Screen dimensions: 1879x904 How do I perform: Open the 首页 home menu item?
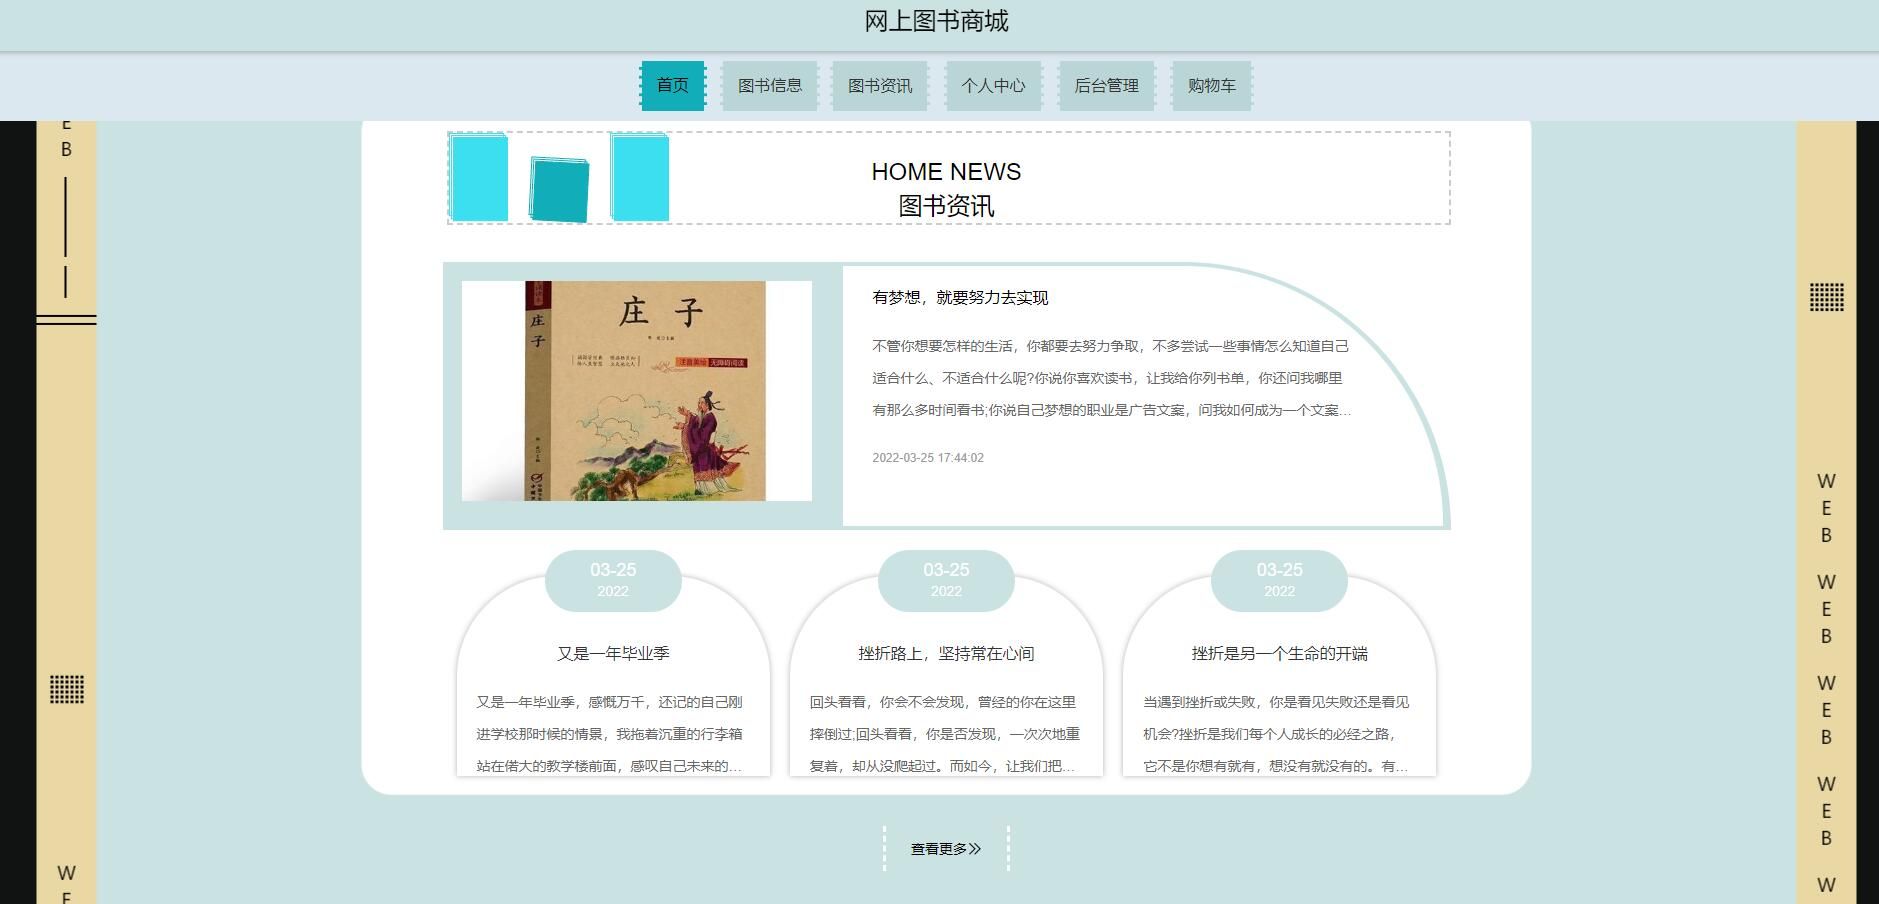(673, 85)
